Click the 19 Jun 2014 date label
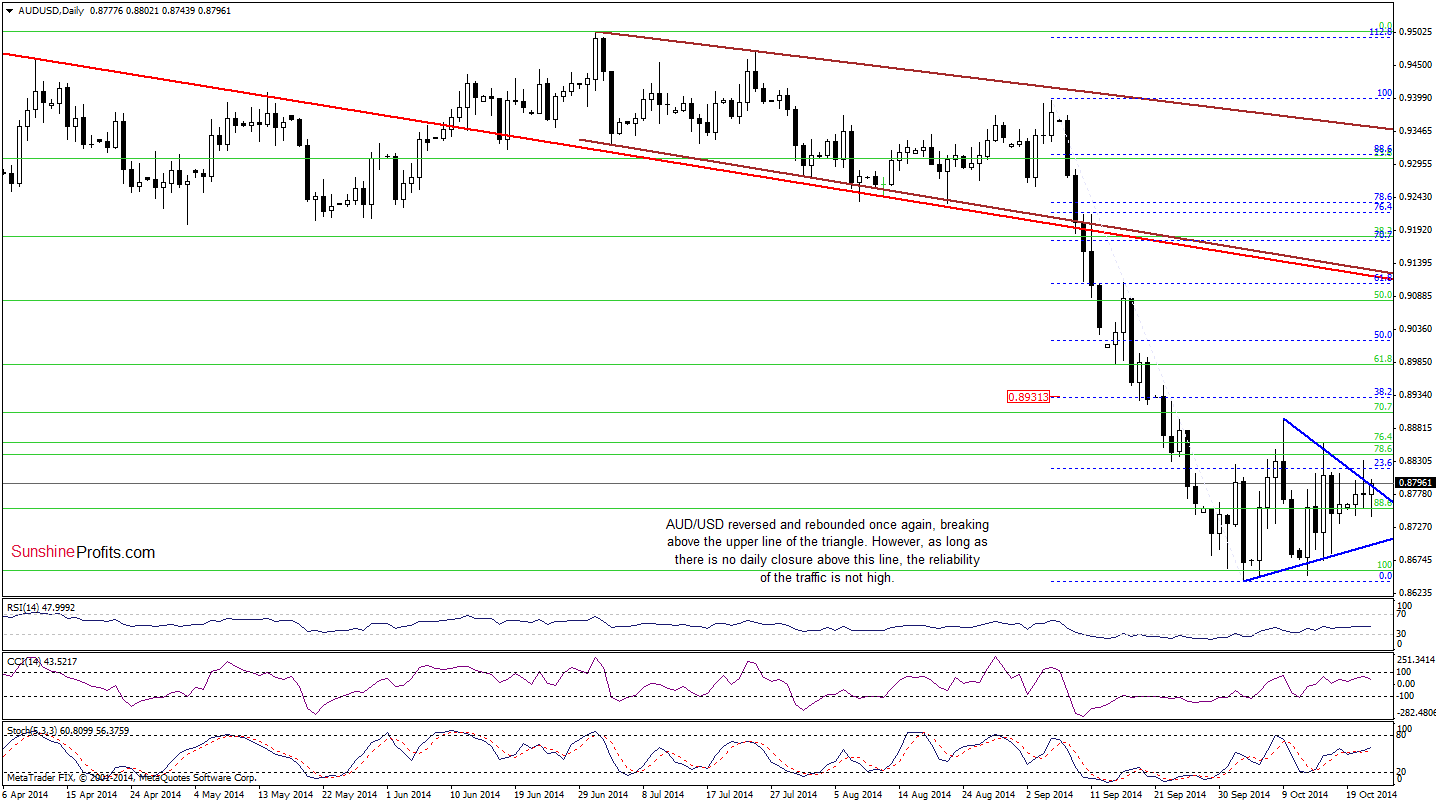The image size is (1436, 803). (540, 794)
